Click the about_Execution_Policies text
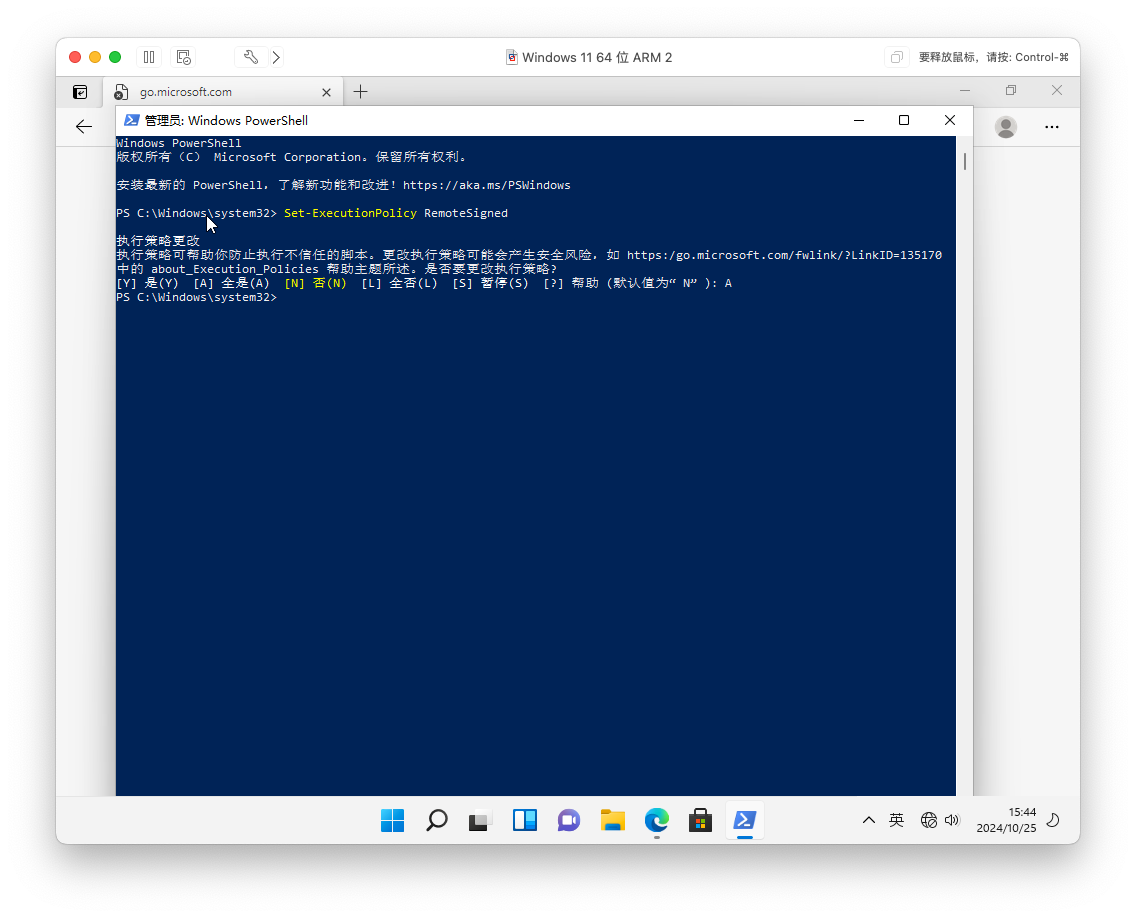Screen dimensions: 1136x918 click(x=235, y=269)
